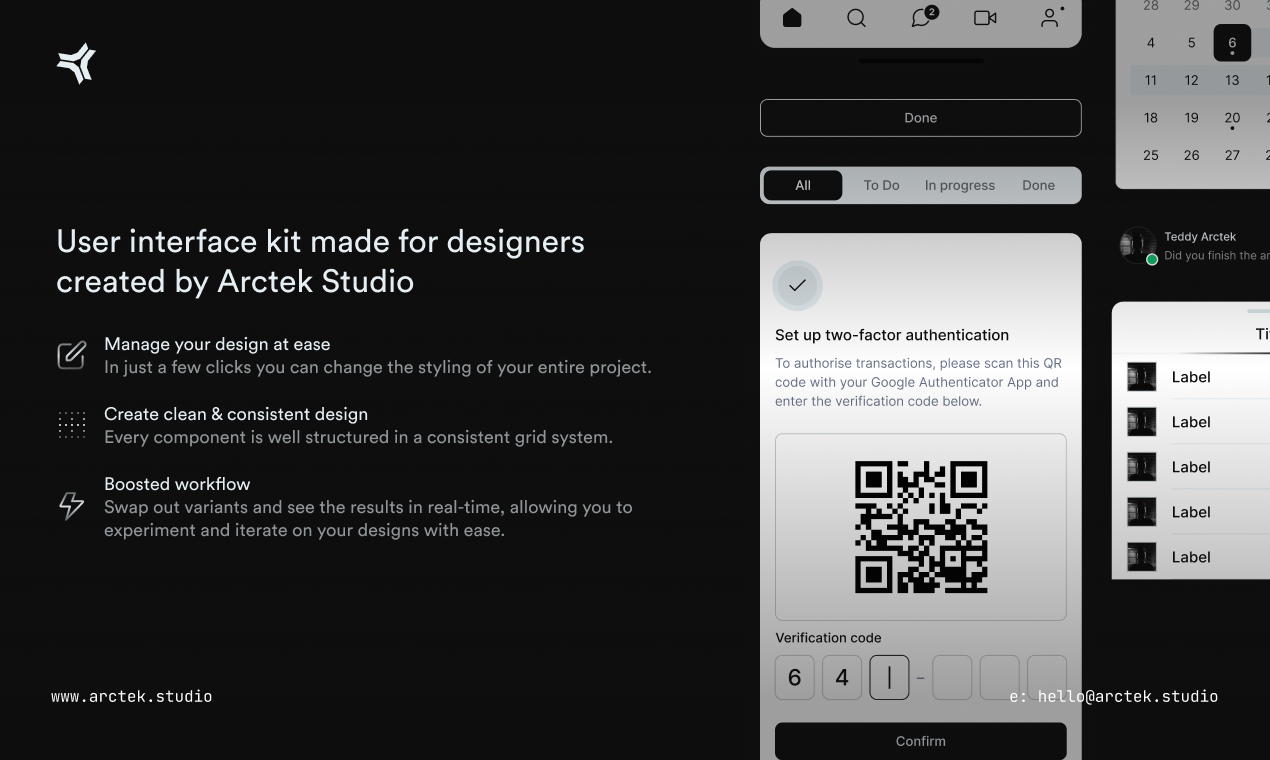
Task: Click verification digit box showing 6
Action: click(x=795, y=677)
